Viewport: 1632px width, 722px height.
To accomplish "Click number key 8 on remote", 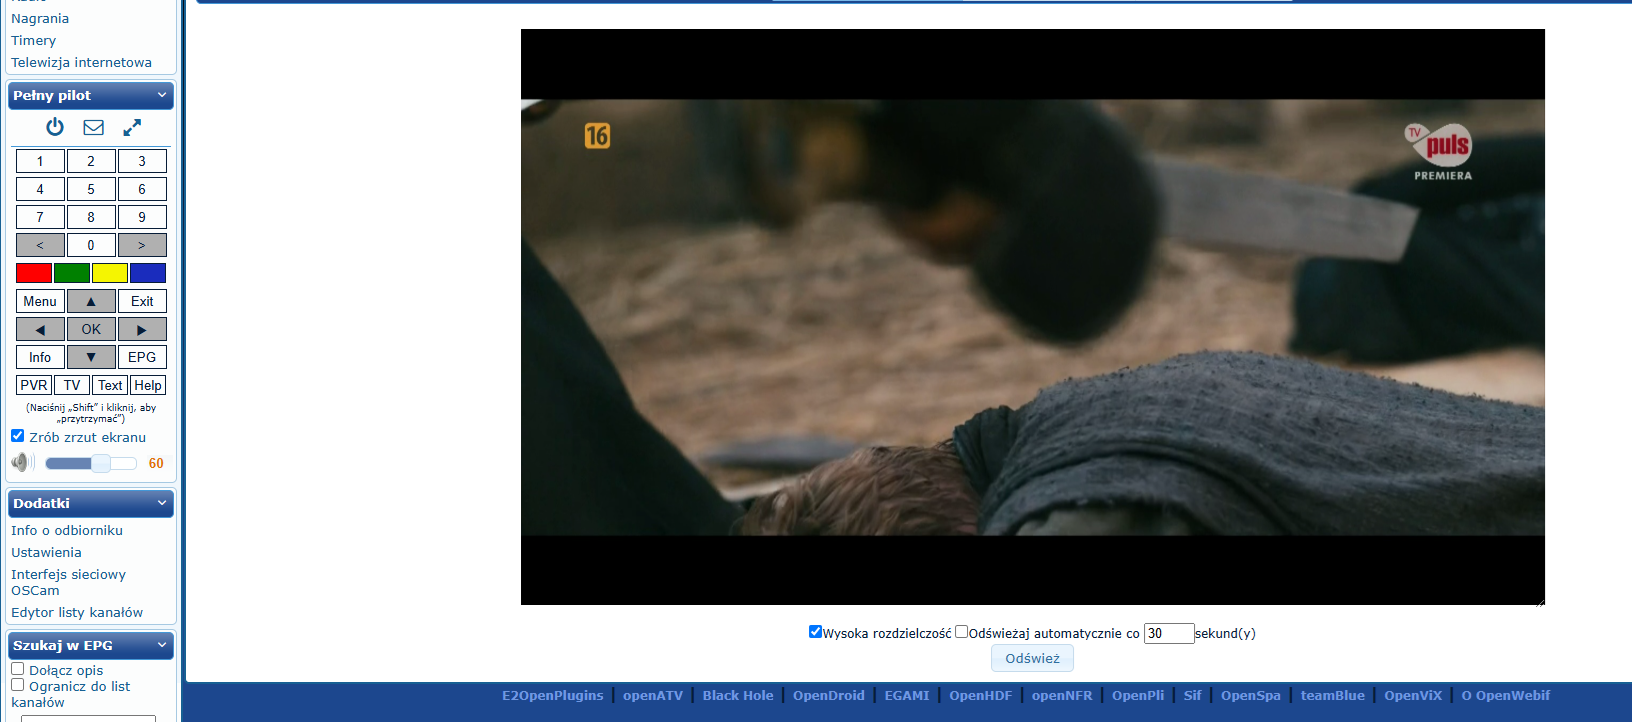I will click(x=91, y=217).
